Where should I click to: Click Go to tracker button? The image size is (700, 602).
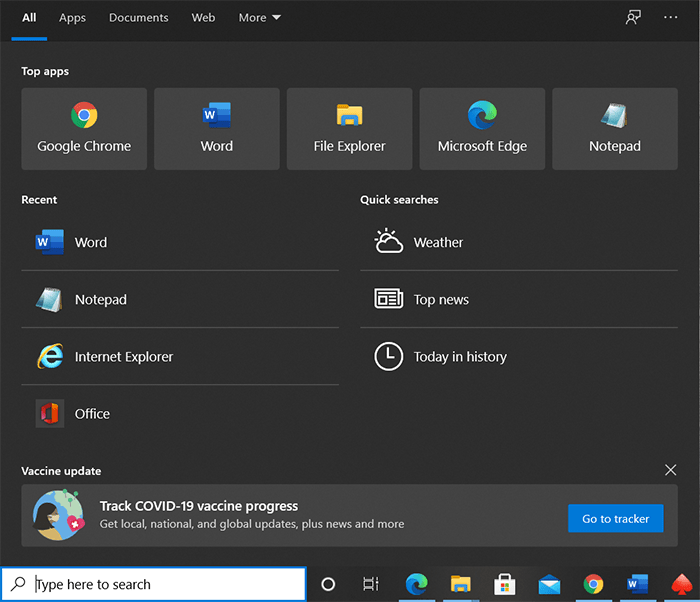[x=616, y=518]
